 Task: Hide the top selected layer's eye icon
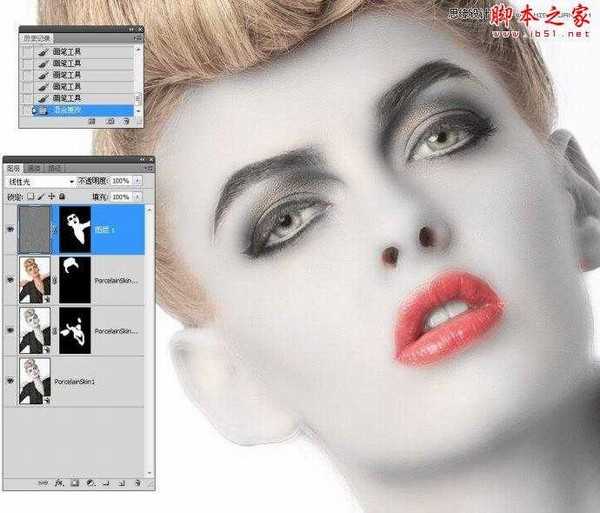point(10,227)
